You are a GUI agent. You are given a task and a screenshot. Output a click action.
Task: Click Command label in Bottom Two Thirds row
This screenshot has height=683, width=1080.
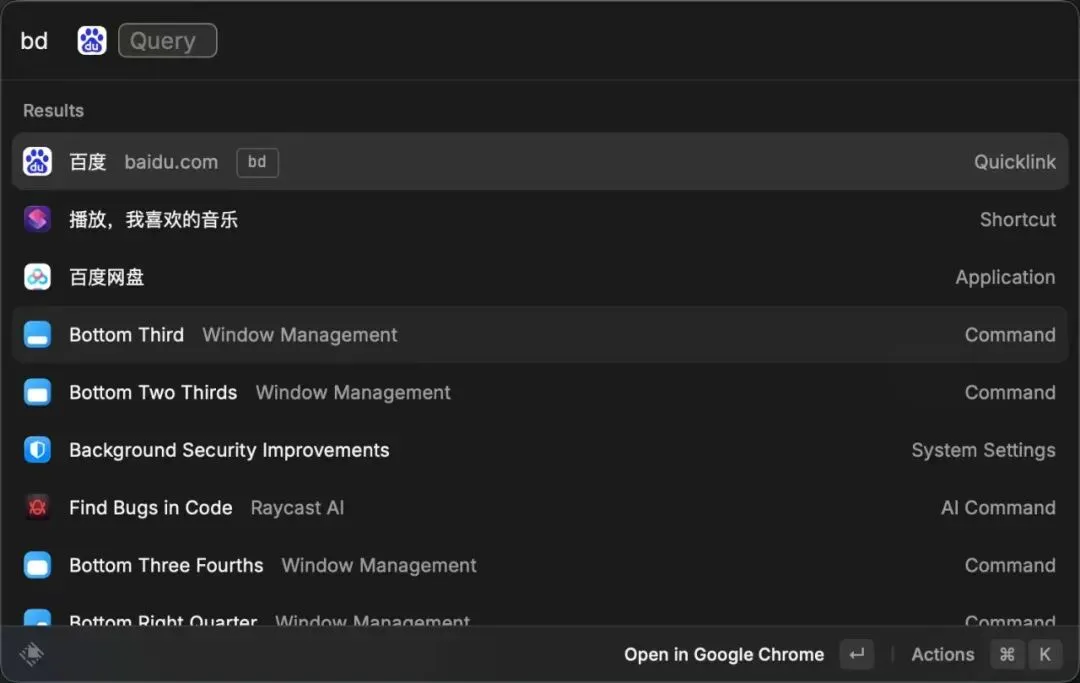[x=1010, y=392]
